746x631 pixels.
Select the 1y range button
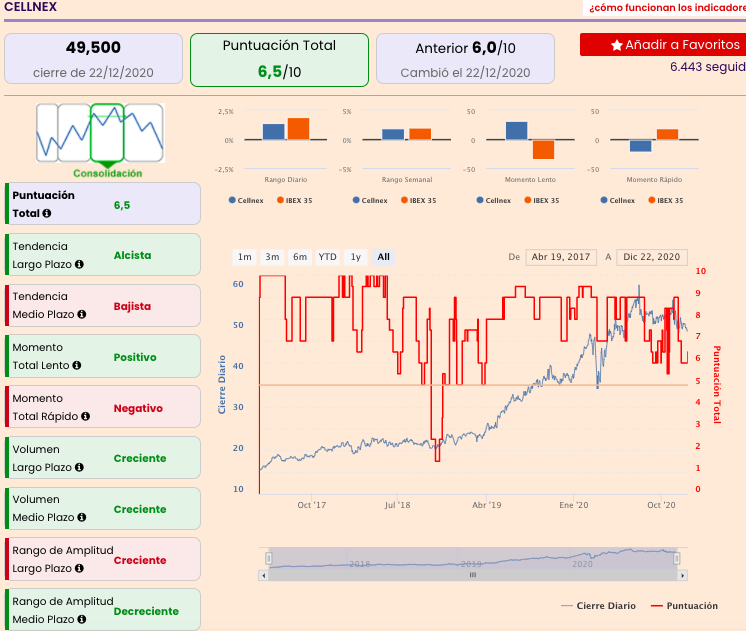(x=355, y=257)
